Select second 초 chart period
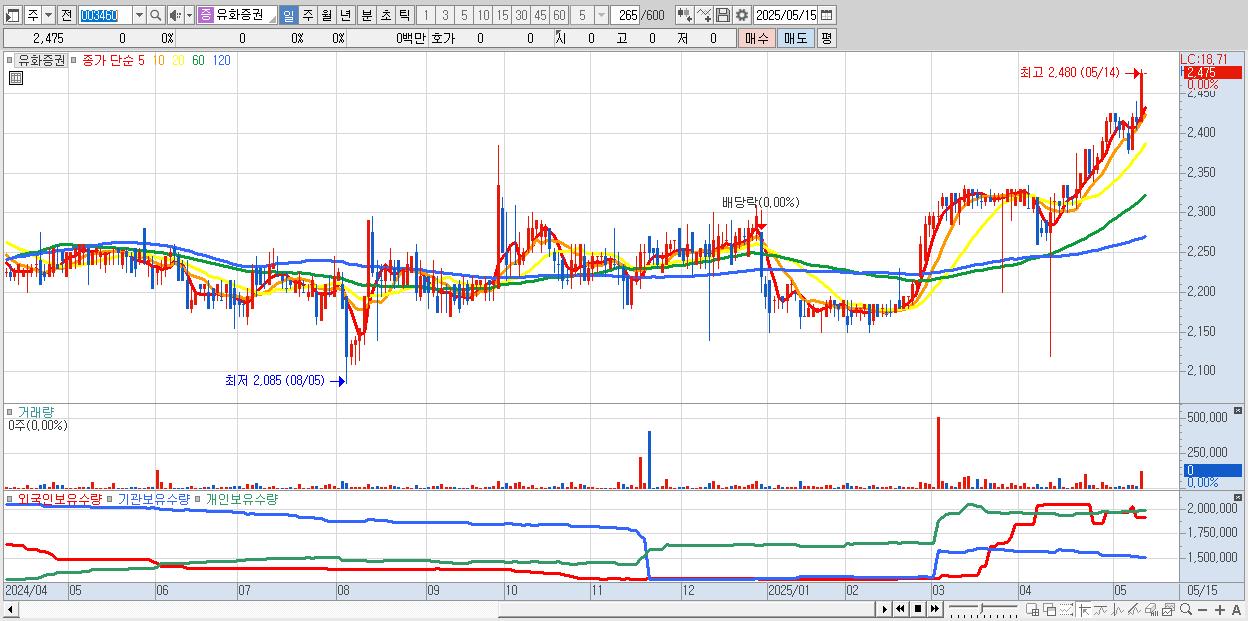This screenshot has width=1248, height=621. 385,15
